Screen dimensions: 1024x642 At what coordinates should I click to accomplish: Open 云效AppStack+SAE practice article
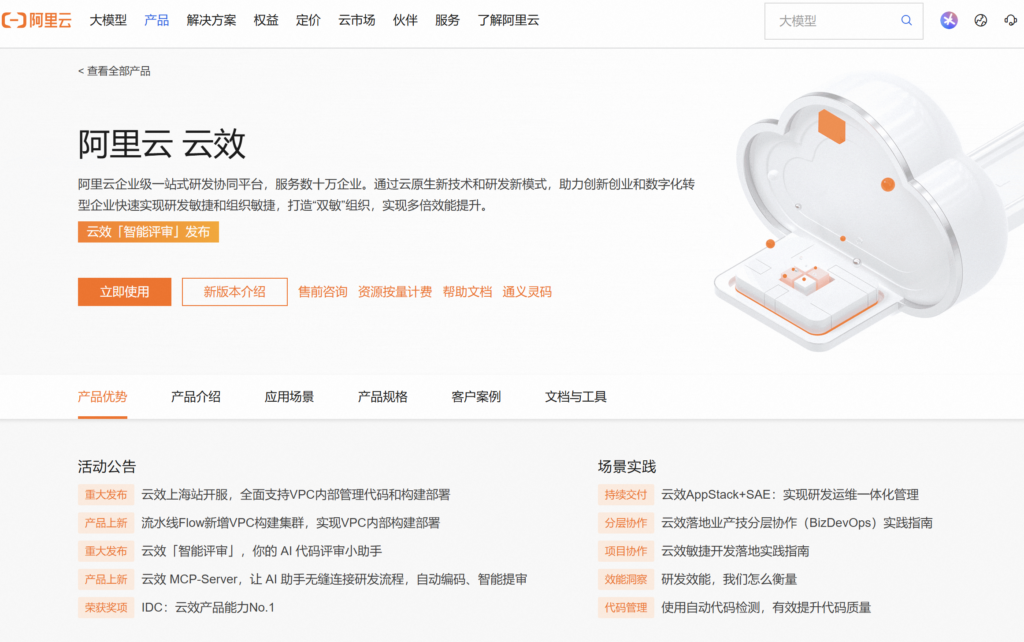790,494
